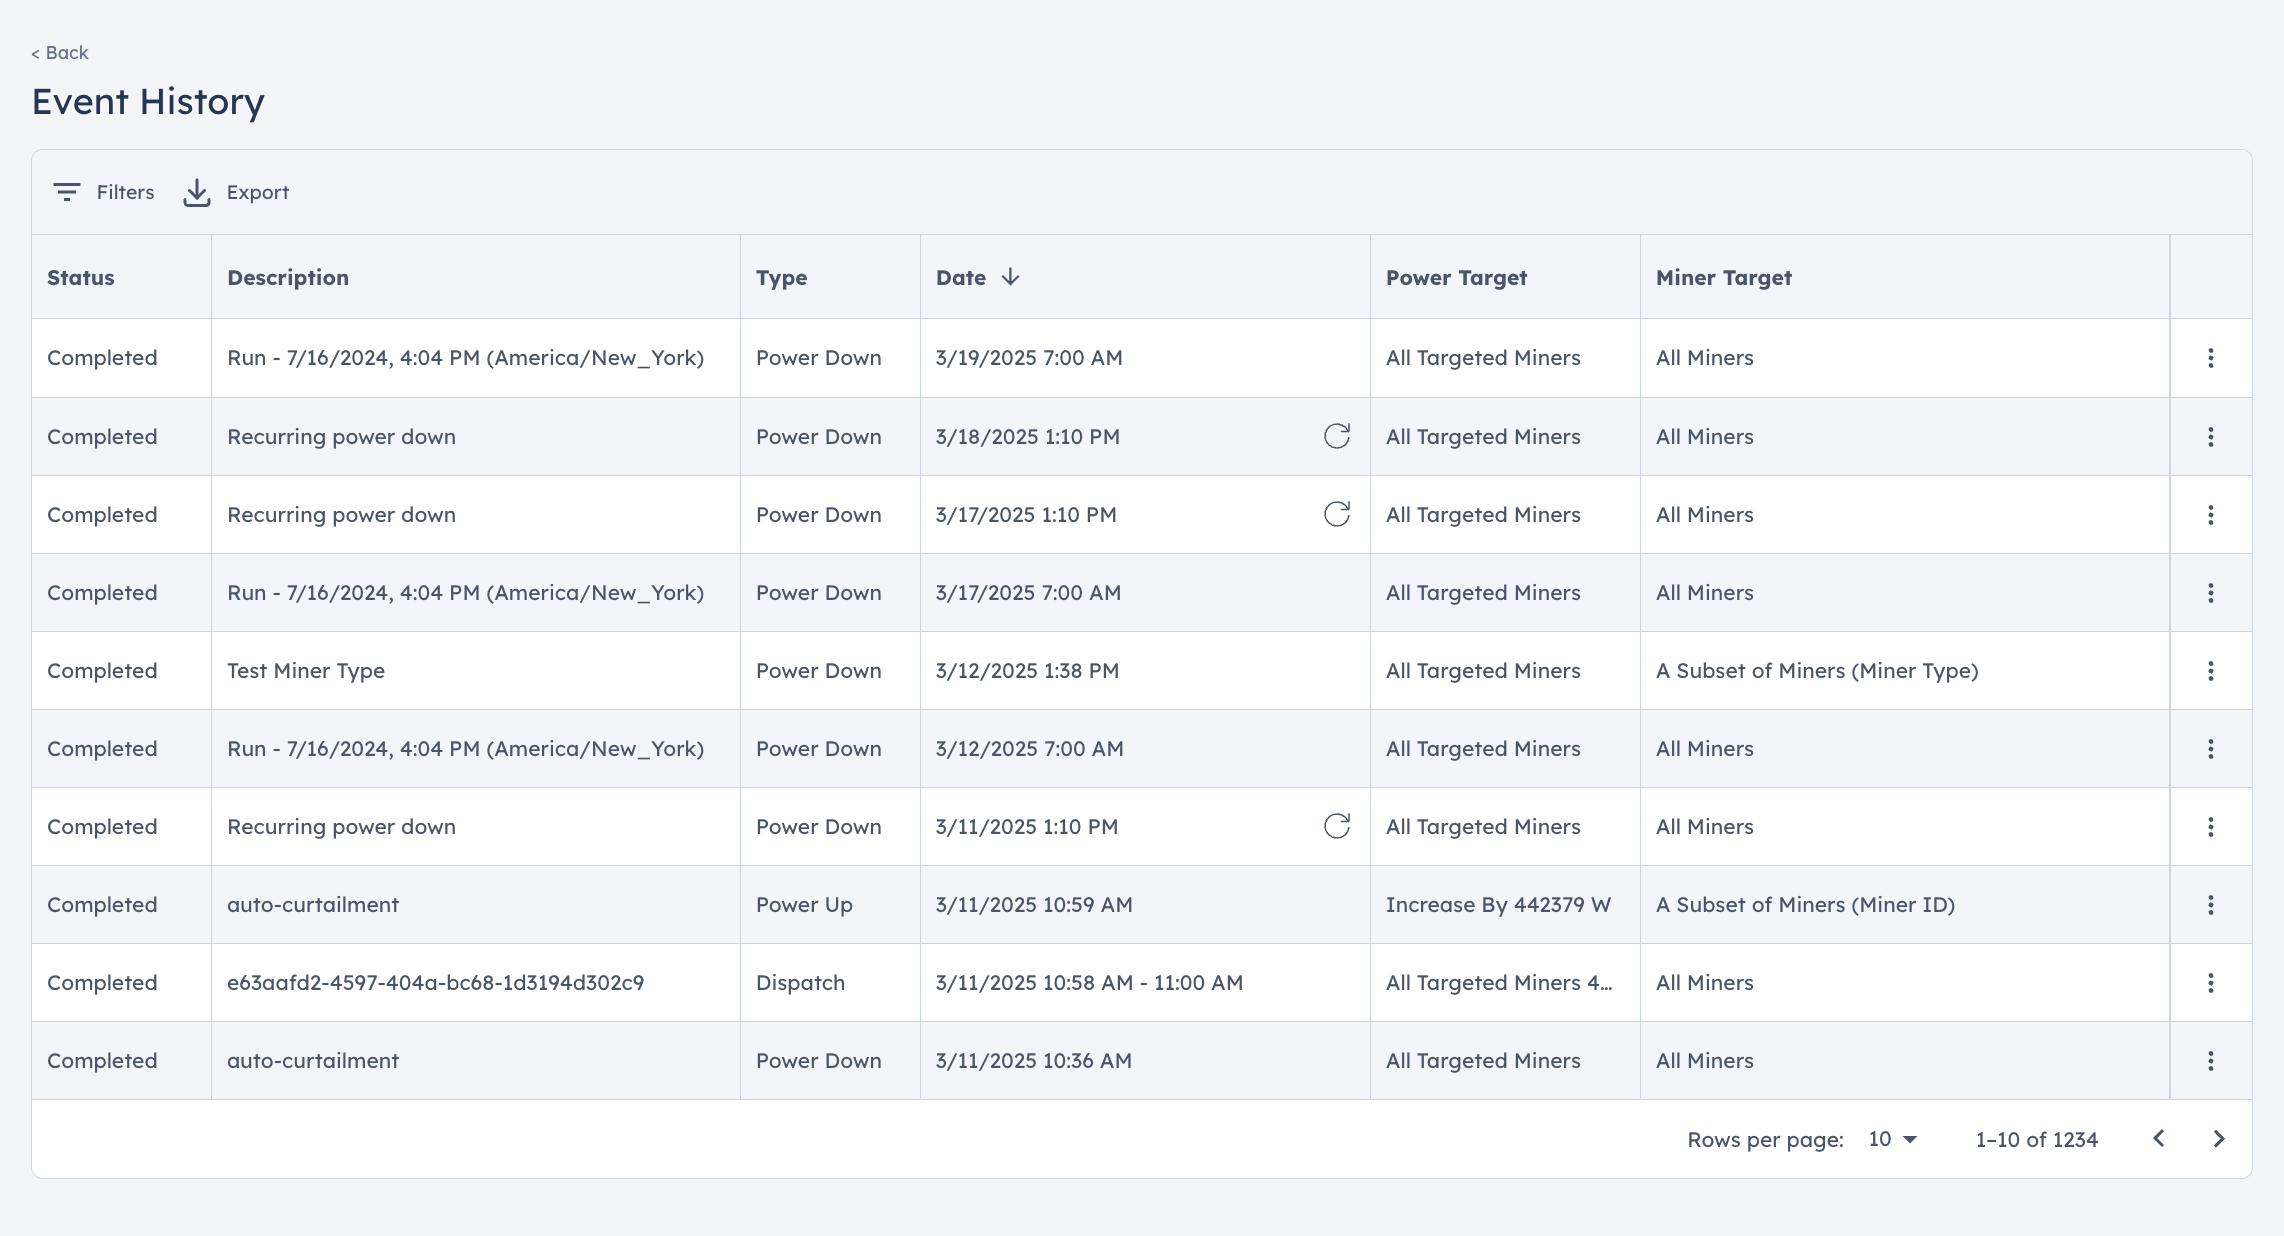Open kebab menu for Test Miner Type row
The width and height of the screenshot is (2284, 1236).
point(2211,671)
